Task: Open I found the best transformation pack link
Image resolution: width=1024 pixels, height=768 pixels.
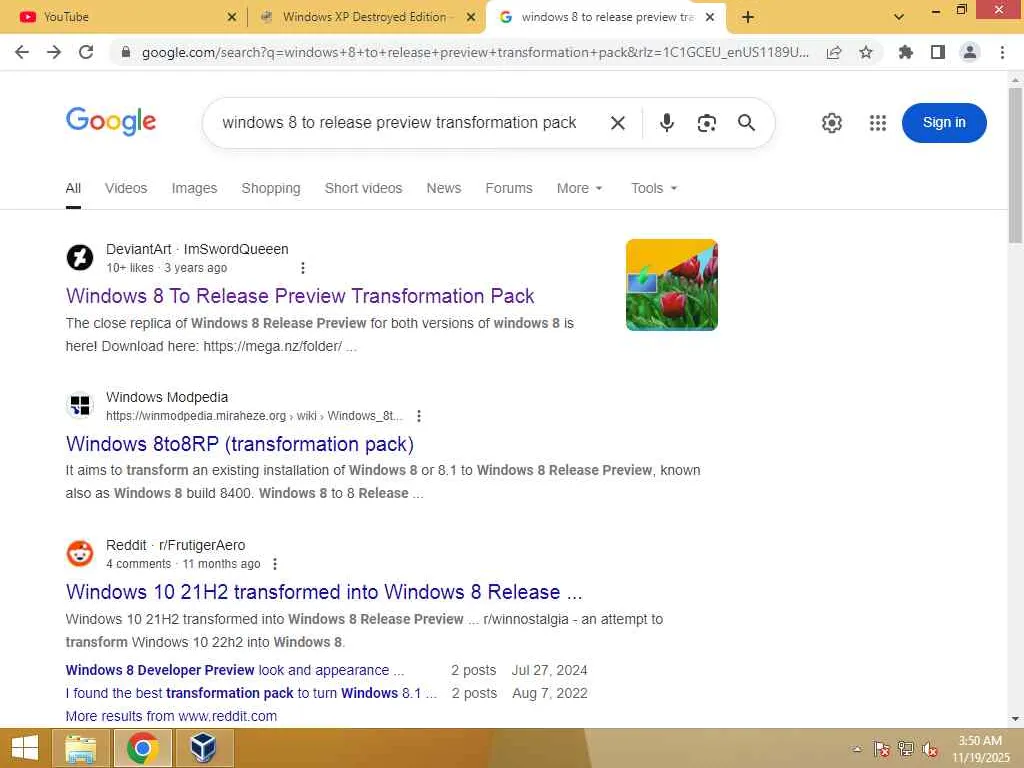Action: coord(251,693)
